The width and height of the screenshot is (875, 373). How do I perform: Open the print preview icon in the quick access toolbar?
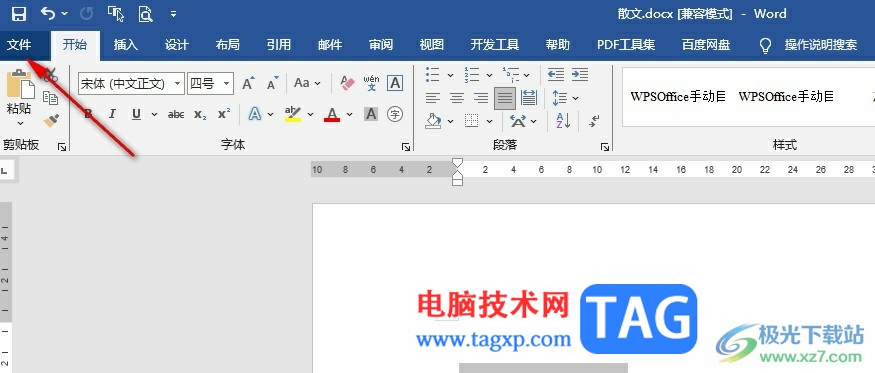[x=145, y=14]
